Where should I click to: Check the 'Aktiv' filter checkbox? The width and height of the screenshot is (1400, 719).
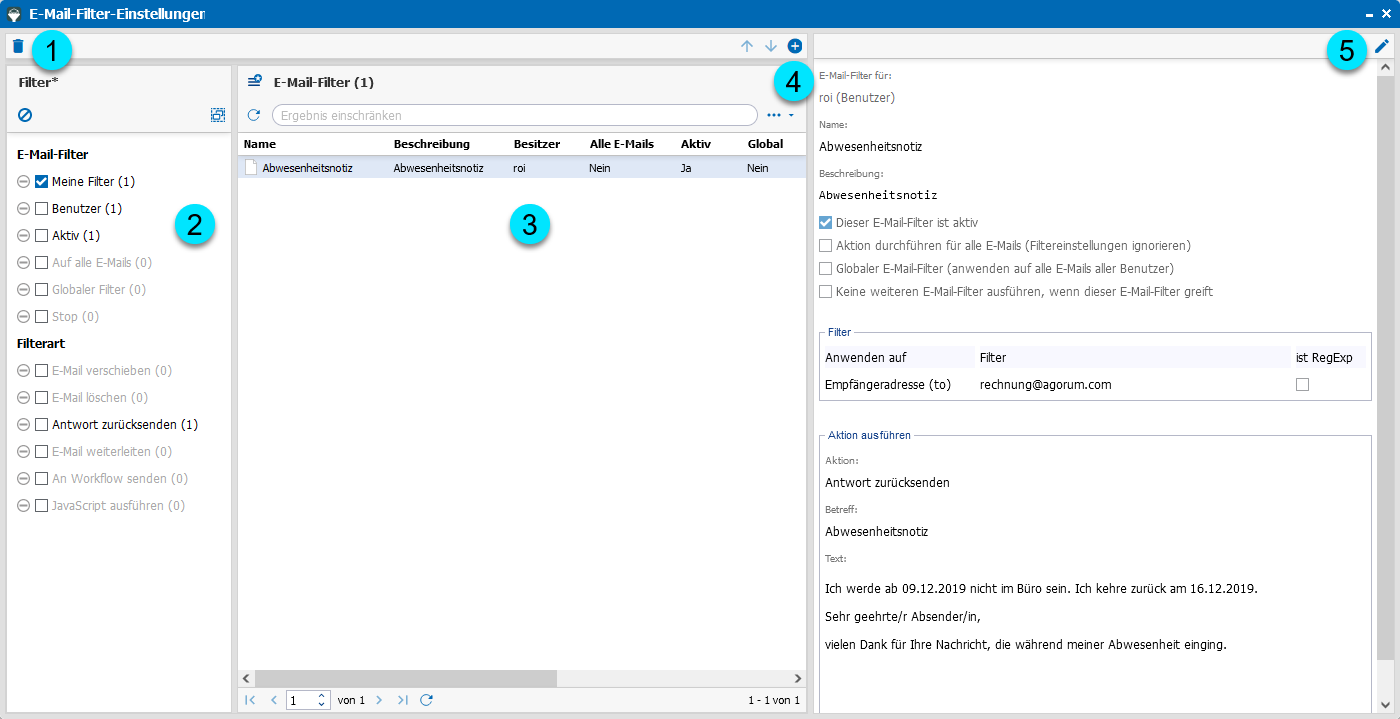click(42, 236)
